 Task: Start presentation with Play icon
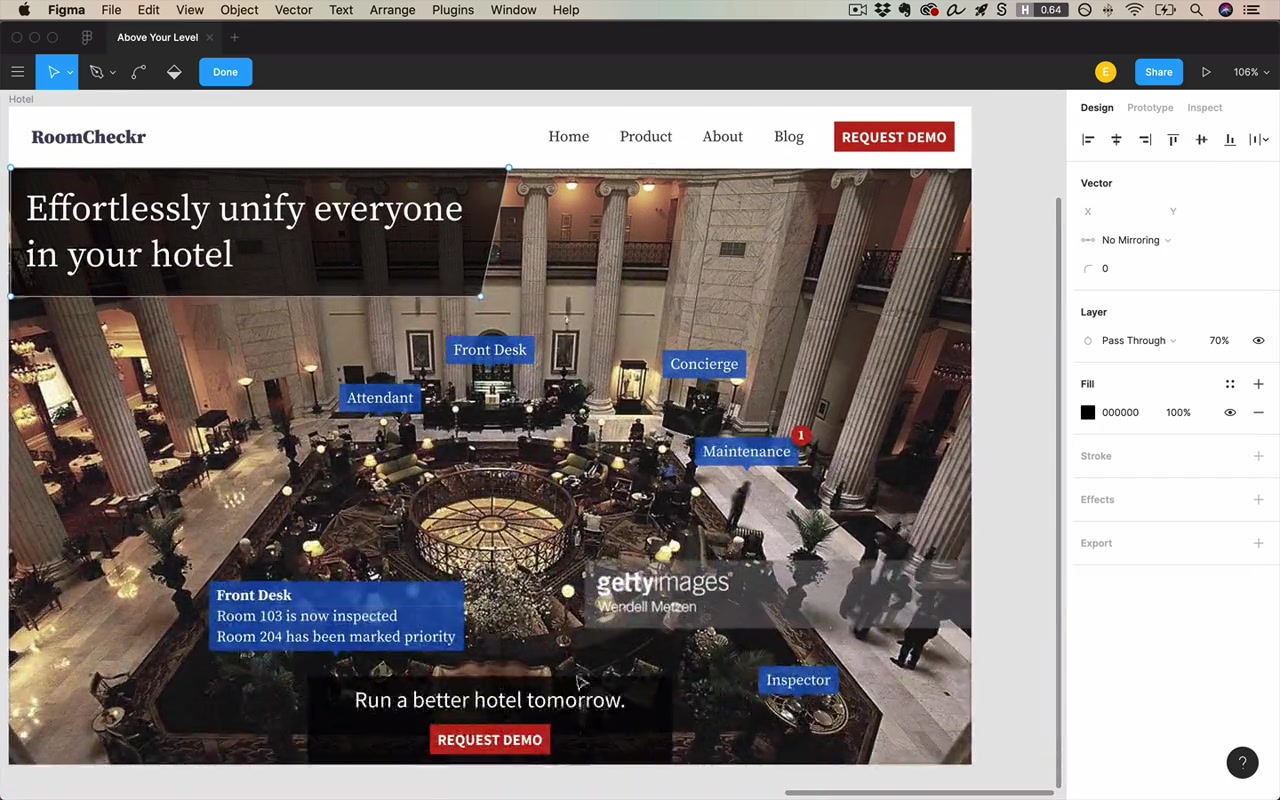point(1206,72)
